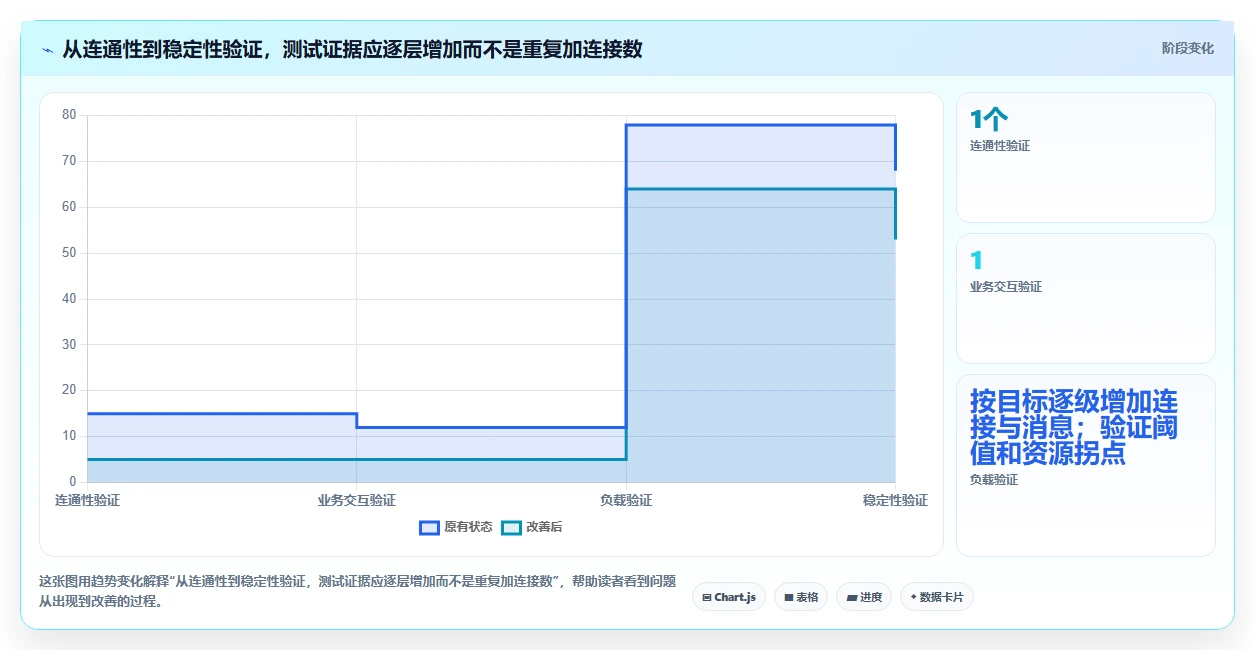Click the icon inside the 进度 tag
The image size is (1255, 650).
click(851, 597)
